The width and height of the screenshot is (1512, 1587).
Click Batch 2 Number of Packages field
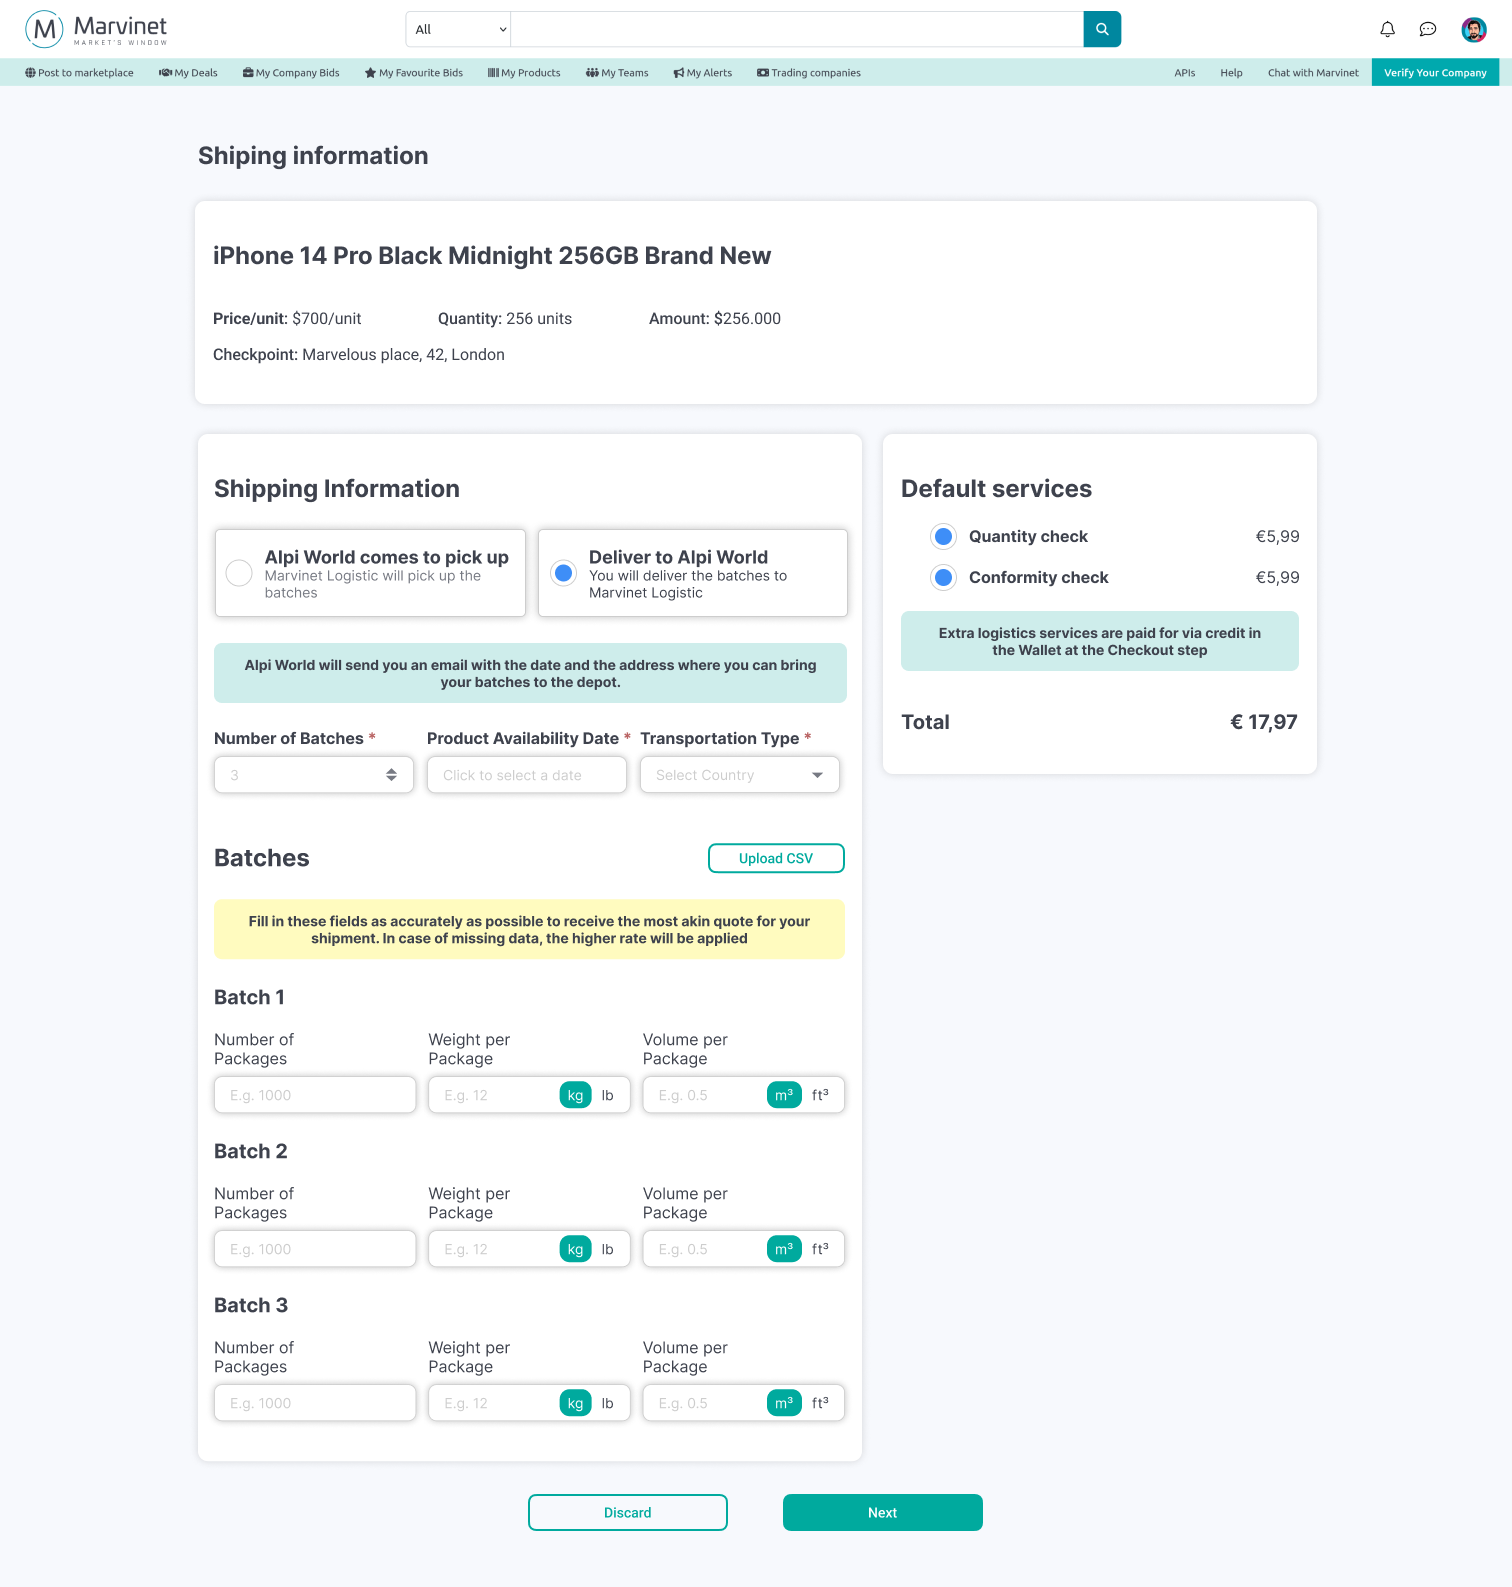tap(315, 1249)
